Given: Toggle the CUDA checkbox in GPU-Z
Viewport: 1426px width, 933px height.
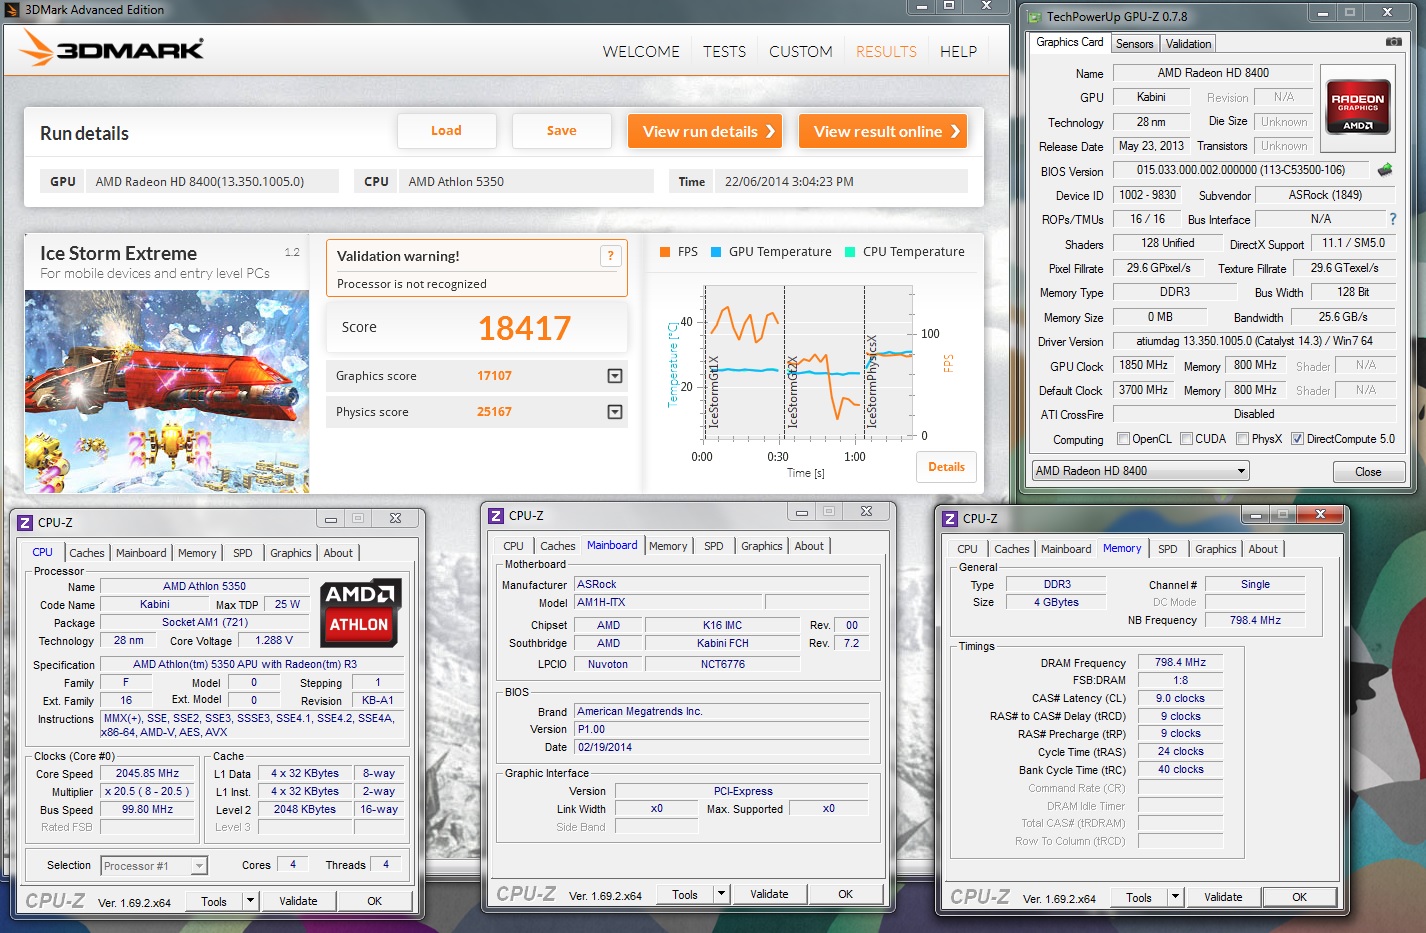Looking at the screenshot, I should tap(1186, 438).
